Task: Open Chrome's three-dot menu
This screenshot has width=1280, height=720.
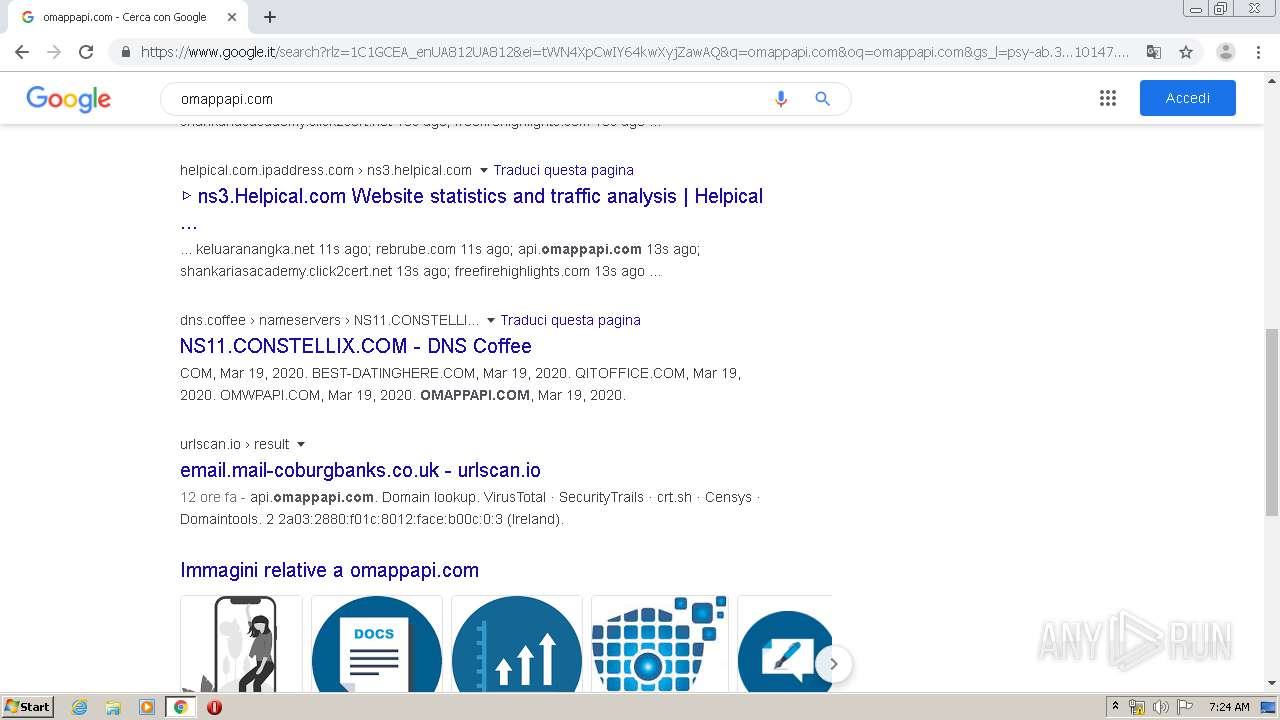Action: [x=1258, y=52]
